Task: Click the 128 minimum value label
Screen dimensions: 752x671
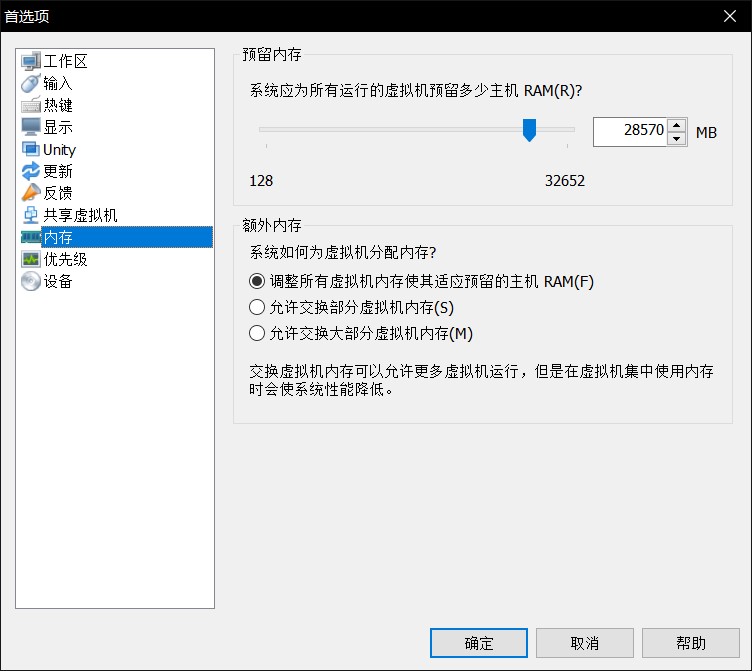Action: point(261,181)
